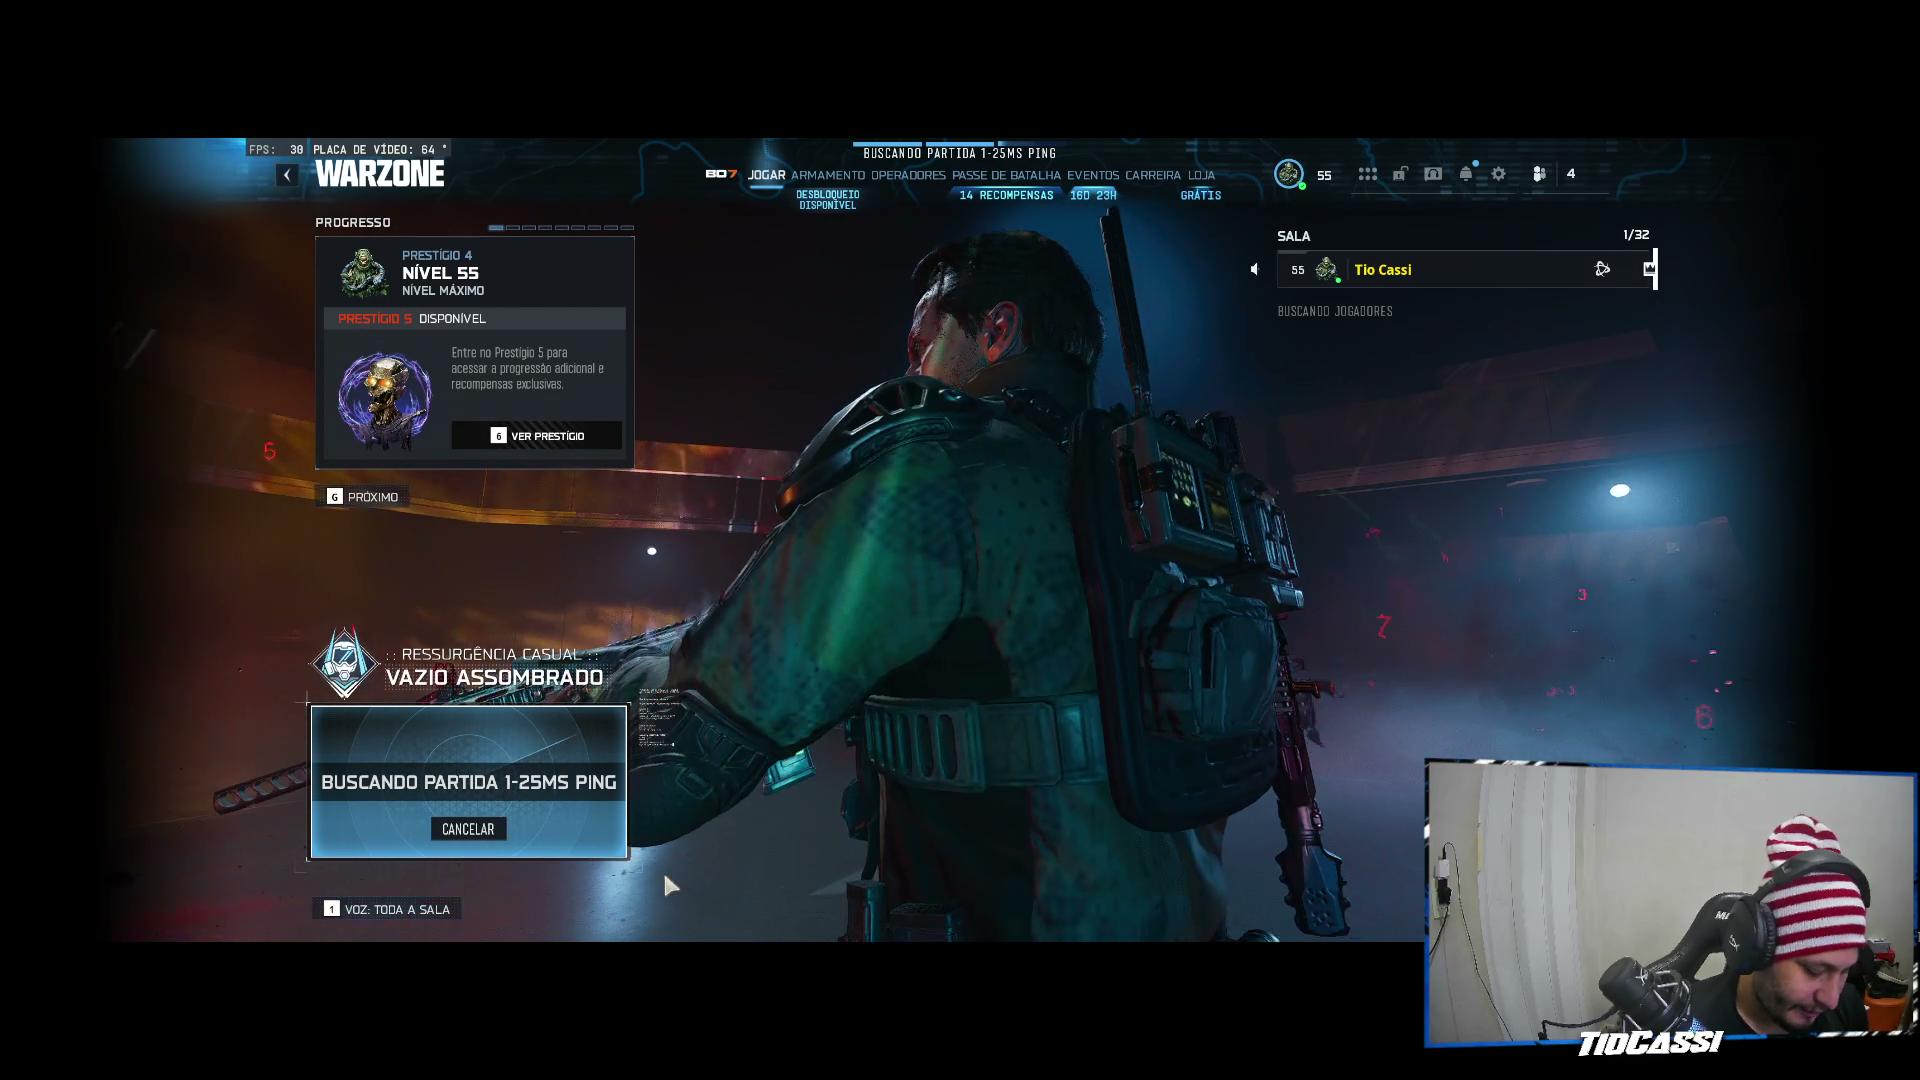This screenshot has width=1920, height=1080.
Task: Open settings with the gear icon
Action: tap(1499, 174)
